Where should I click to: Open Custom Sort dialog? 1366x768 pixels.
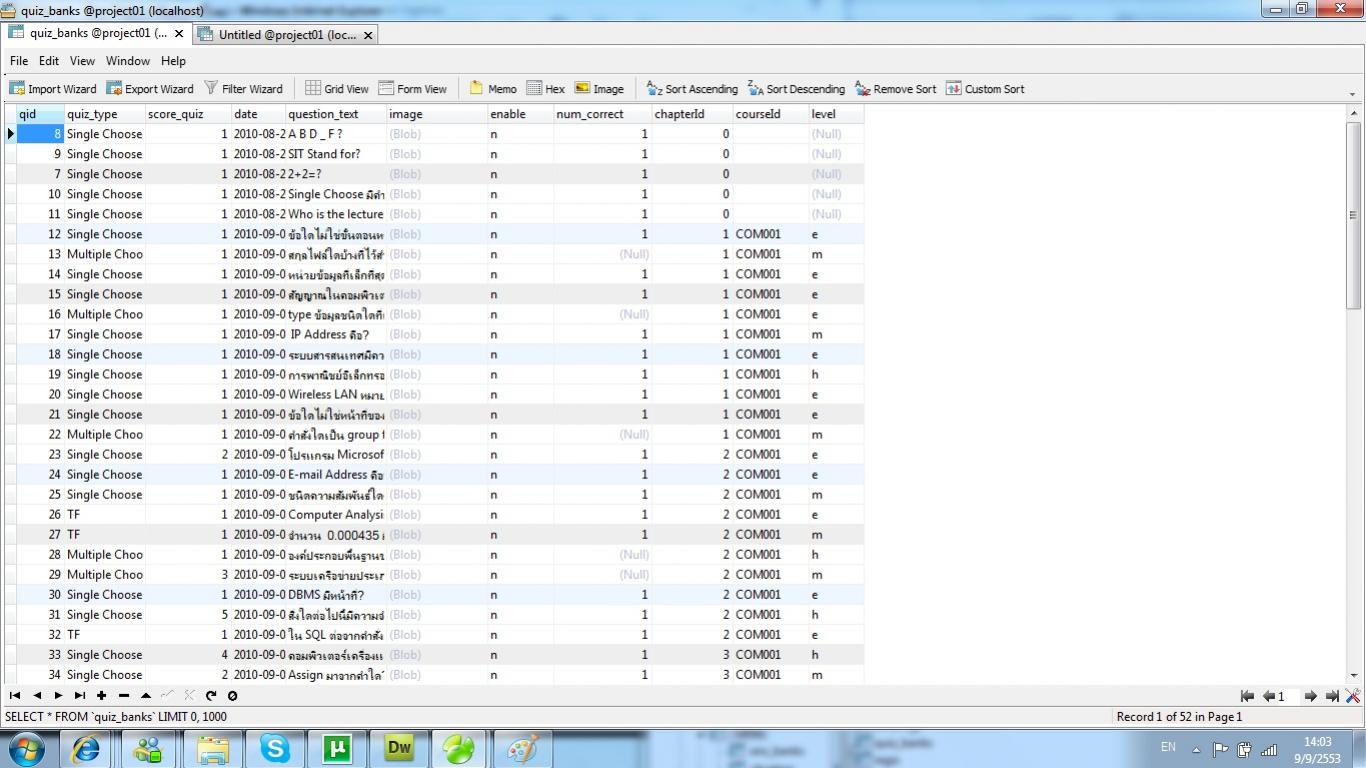(x=985, y=89)
